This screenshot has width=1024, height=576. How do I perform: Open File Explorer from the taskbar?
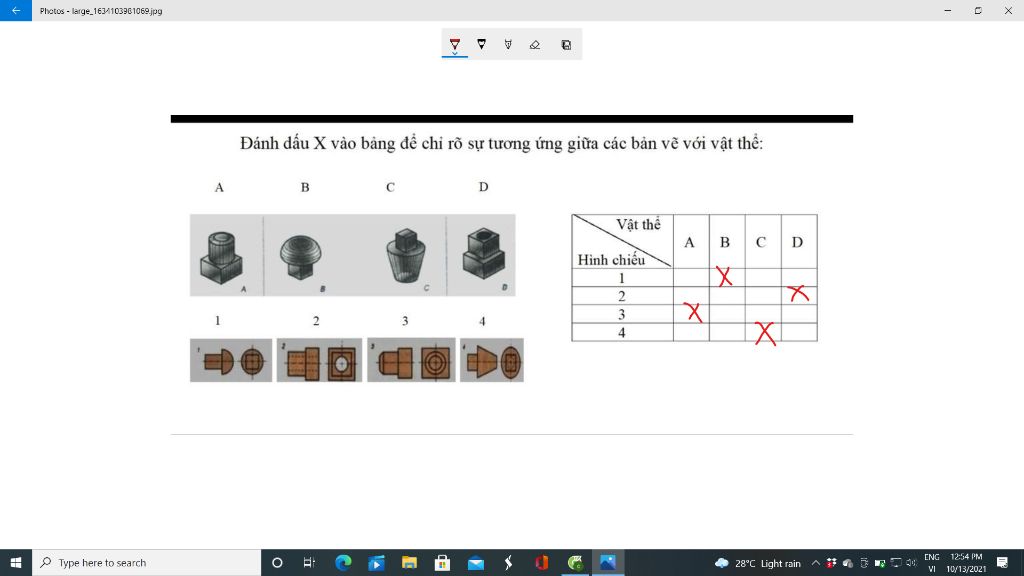[x=409, y=562]
